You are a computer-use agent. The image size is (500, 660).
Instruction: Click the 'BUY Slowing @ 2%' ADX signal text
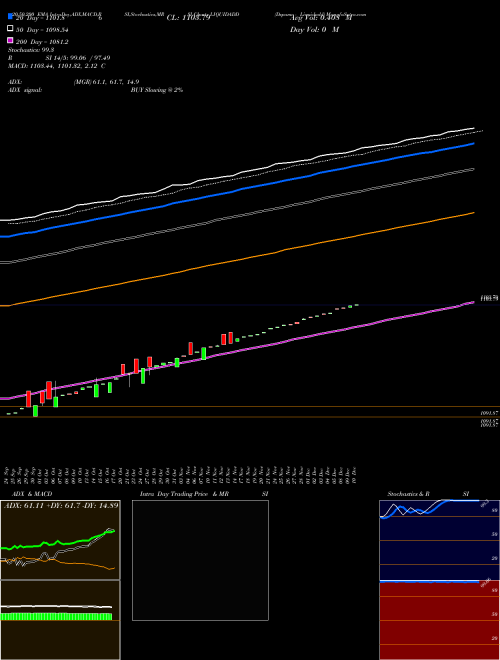click(x=157, y=90)
